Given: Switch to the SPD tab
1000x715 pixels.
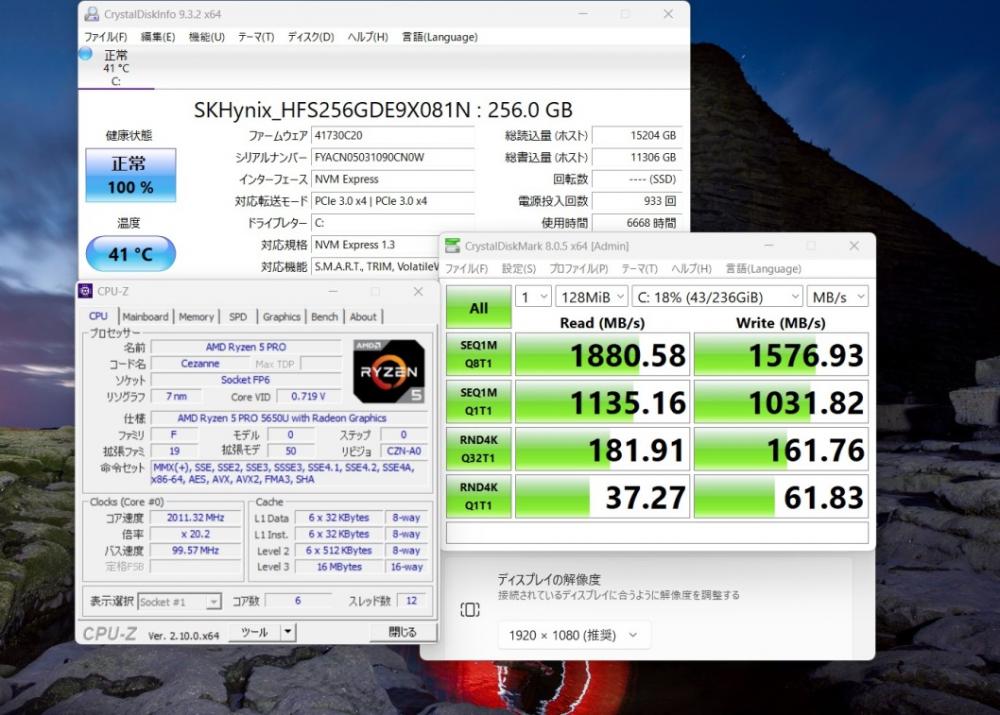Looking at the screenshot, I should 238,316.
